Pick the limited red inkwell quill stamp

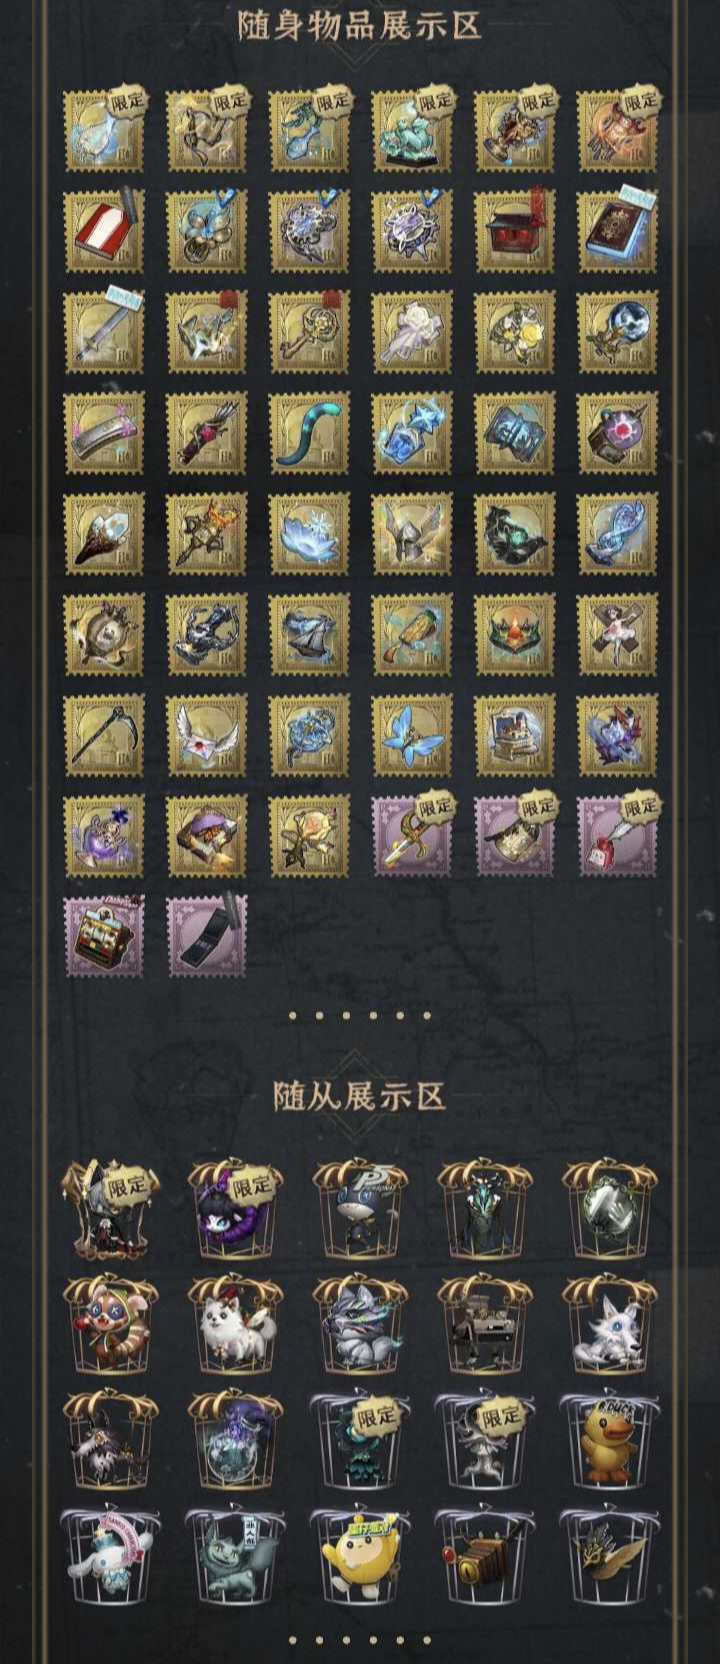[x=618, y=835]
